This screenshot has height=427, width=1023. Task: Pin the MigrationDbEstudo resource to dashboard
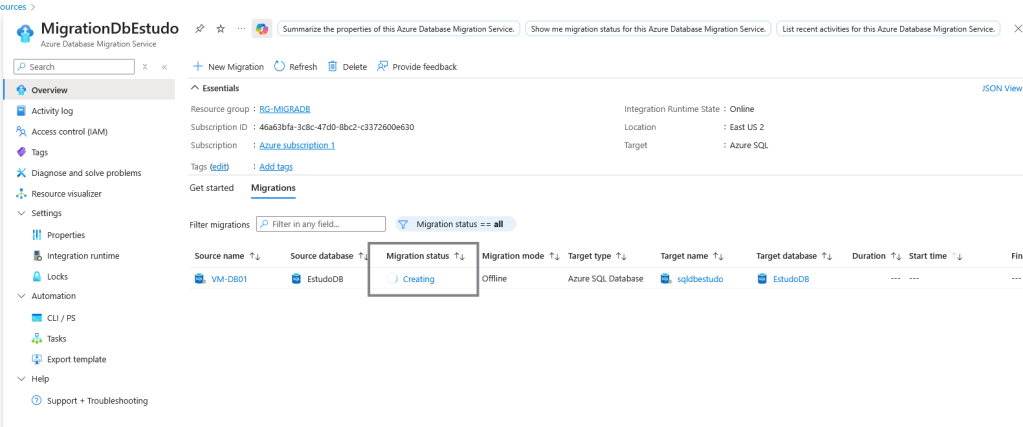click(201, 29)
